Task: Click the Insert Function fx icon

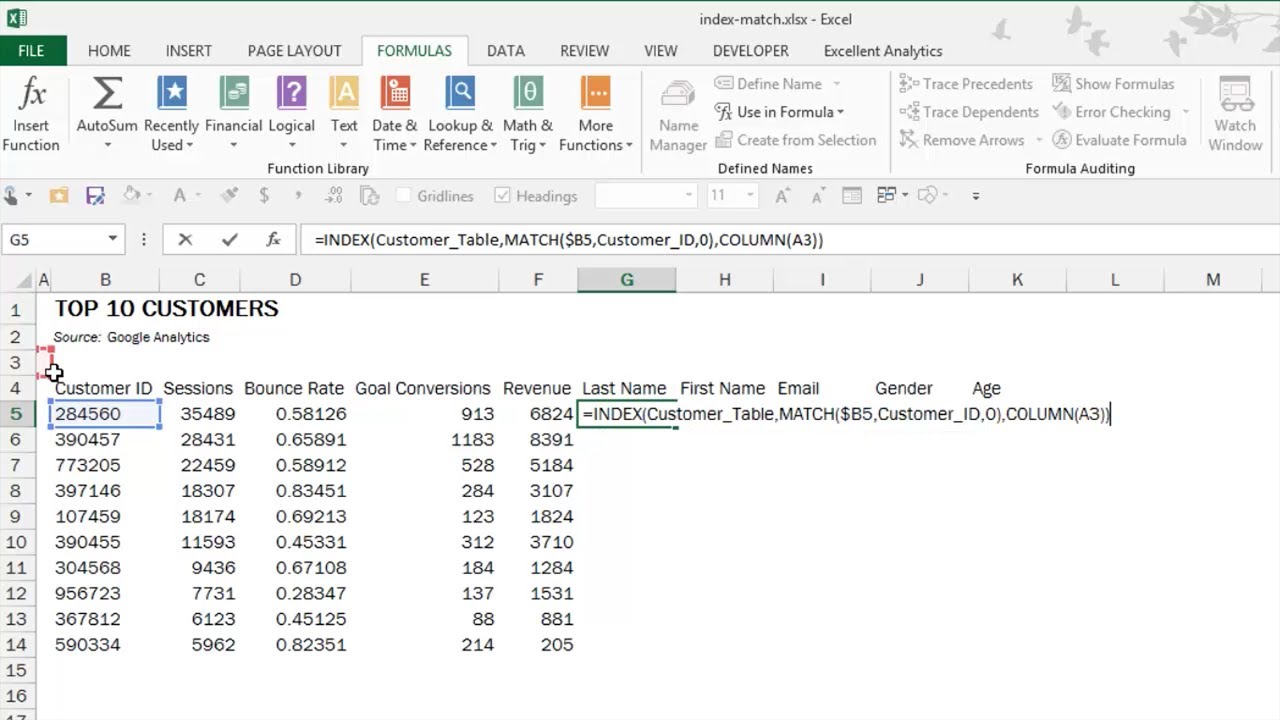Action: click(x=32, y=94)
